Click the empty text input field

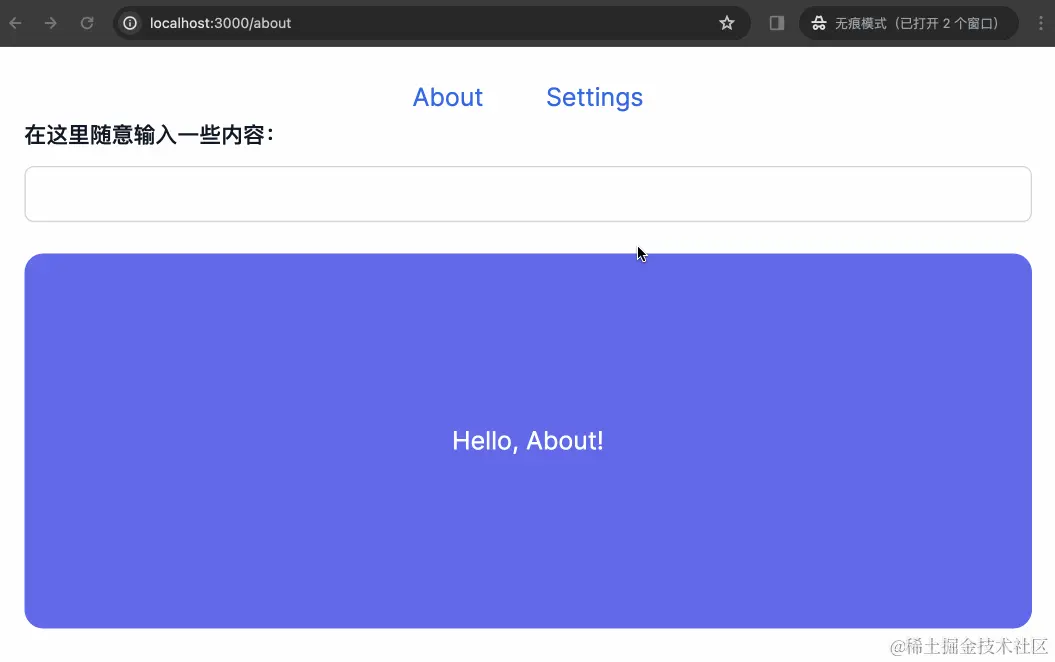pyautogui.click(x=528, y=194)
